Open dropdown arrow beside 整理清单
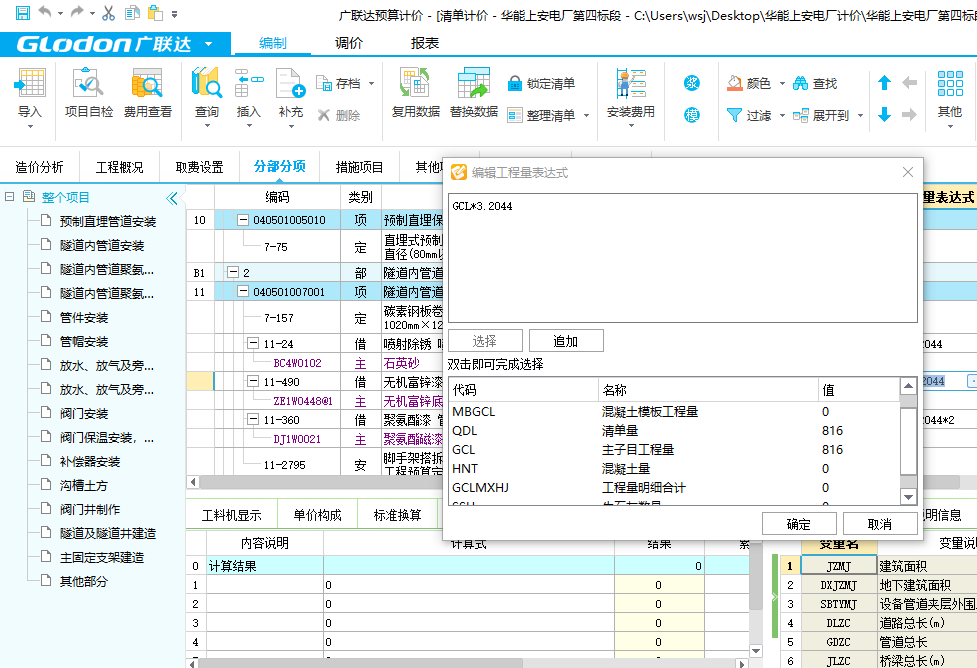Viewport: 977px width, 668px height. 586,115
